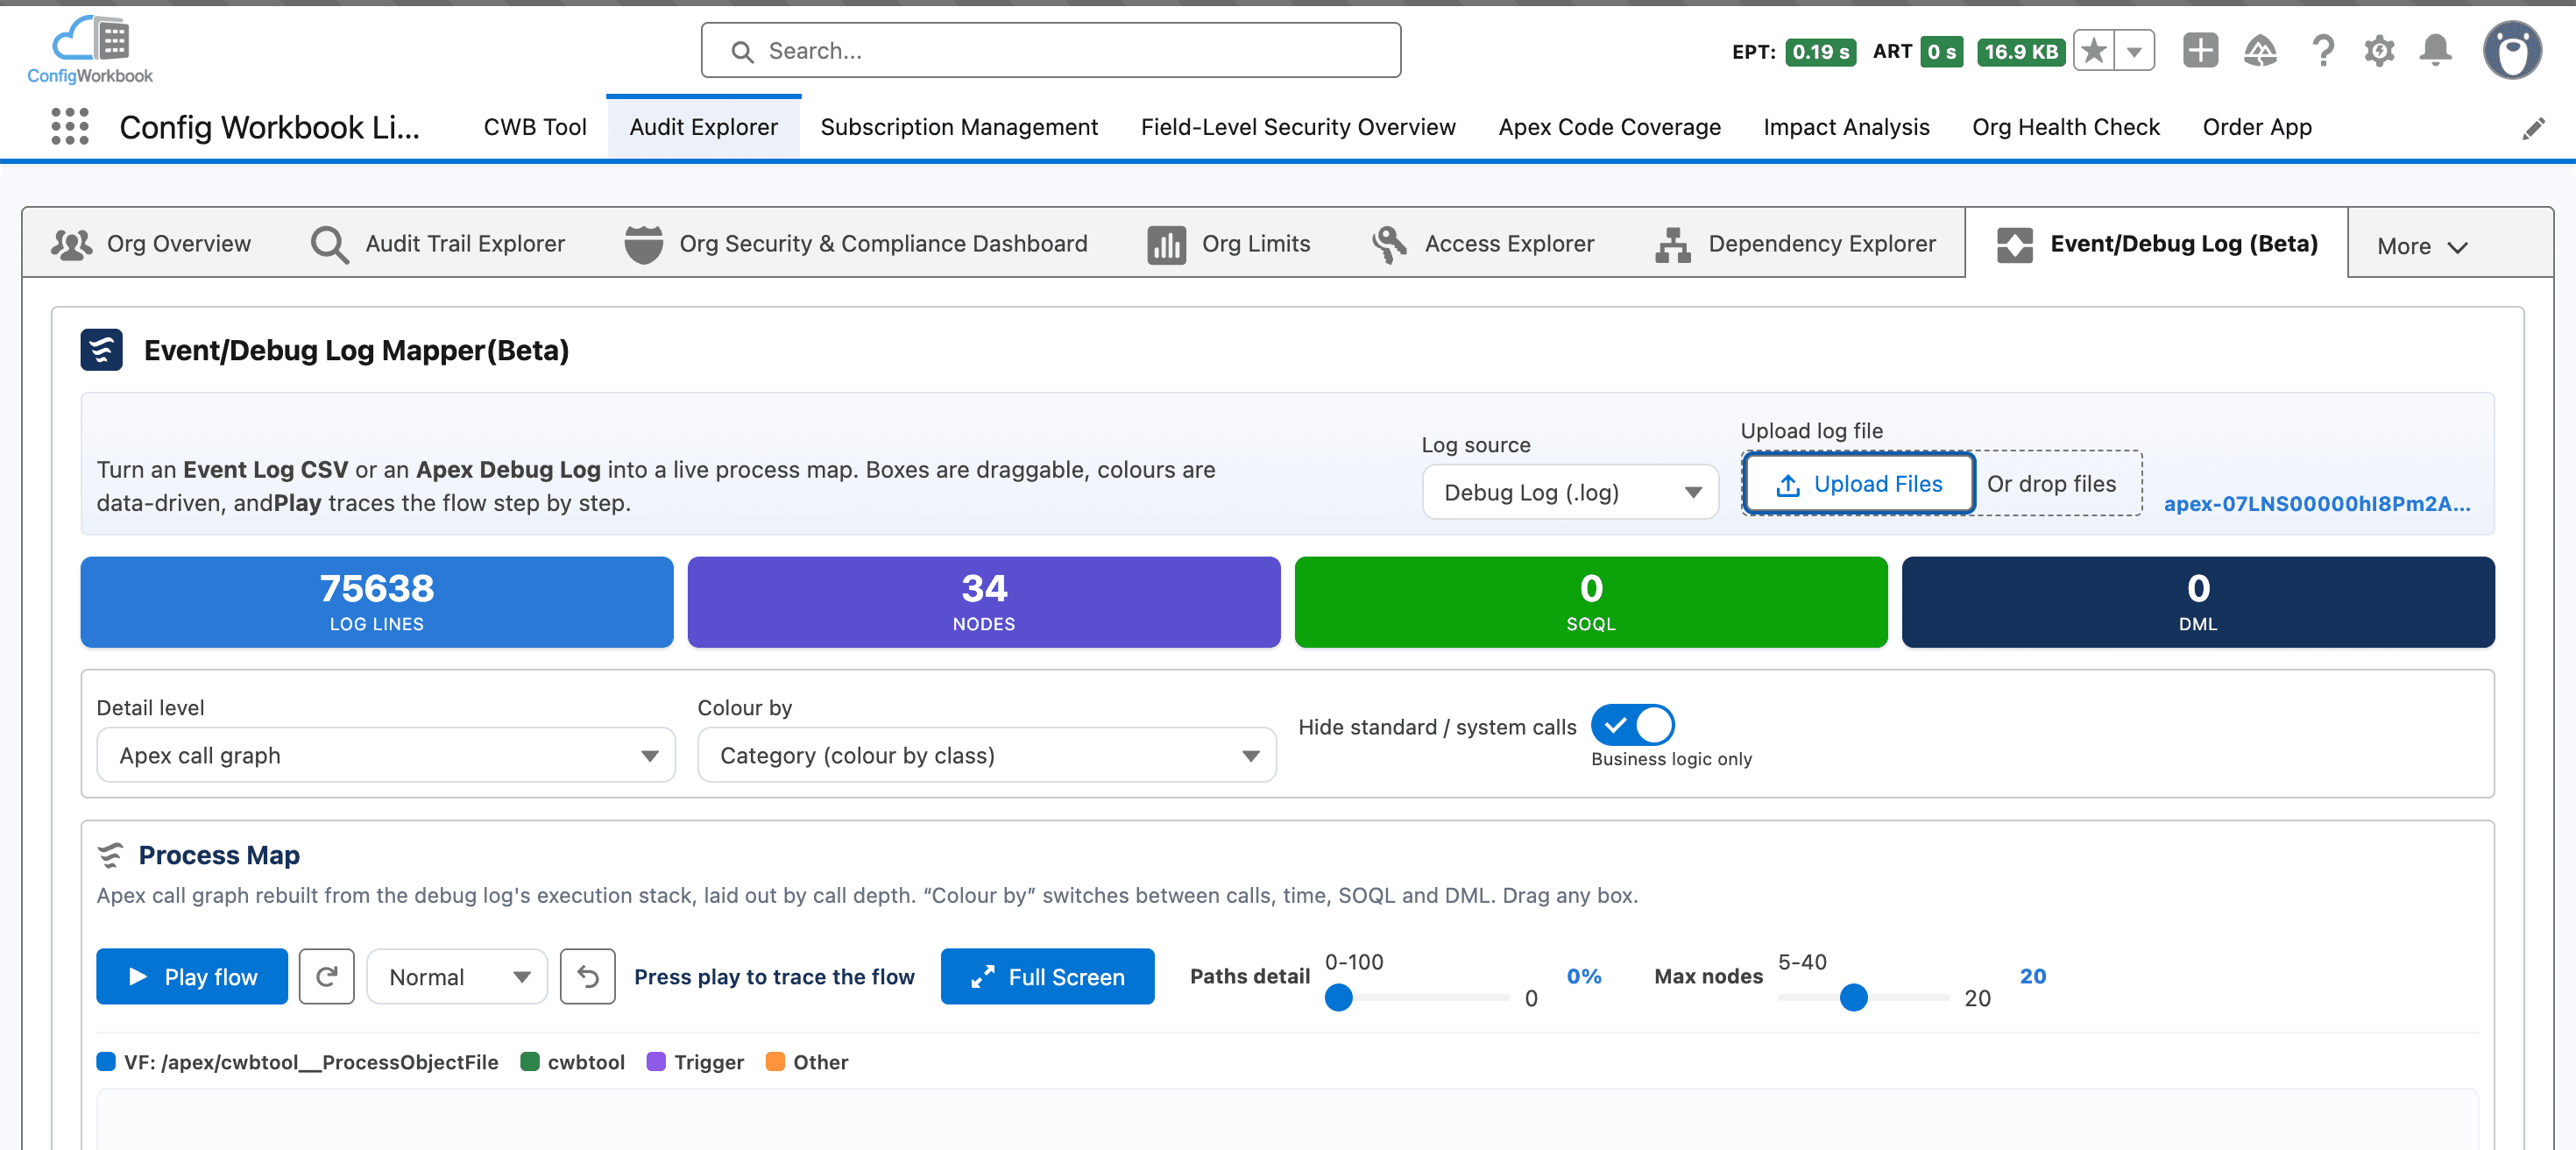2576x1150 pixels.
Task: Click the favorites star icon
Action: tap(2094, 51)
